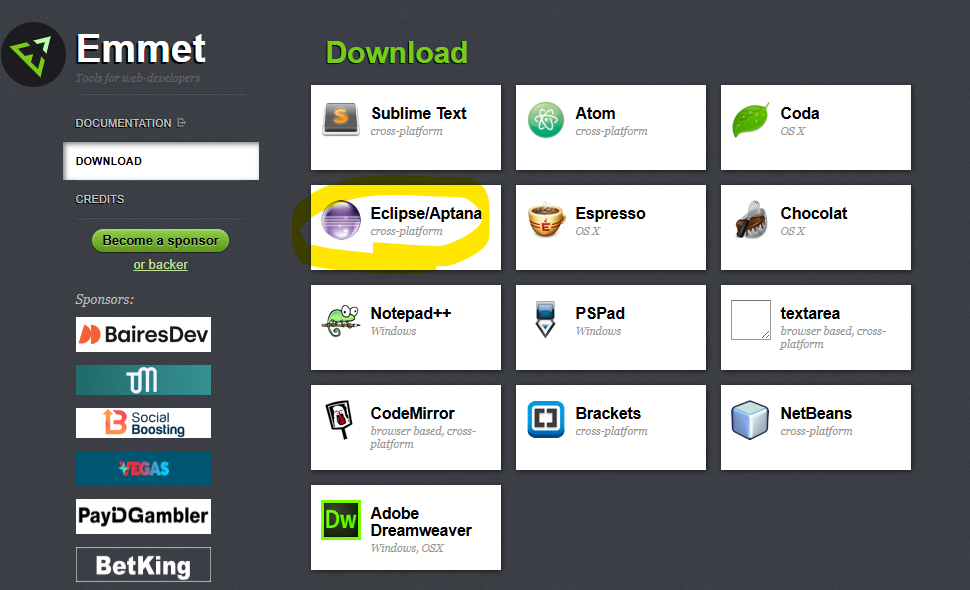The image size is (970, 590).
Task: Click the Chocolat icon
Action: click(x=751, y=220)
